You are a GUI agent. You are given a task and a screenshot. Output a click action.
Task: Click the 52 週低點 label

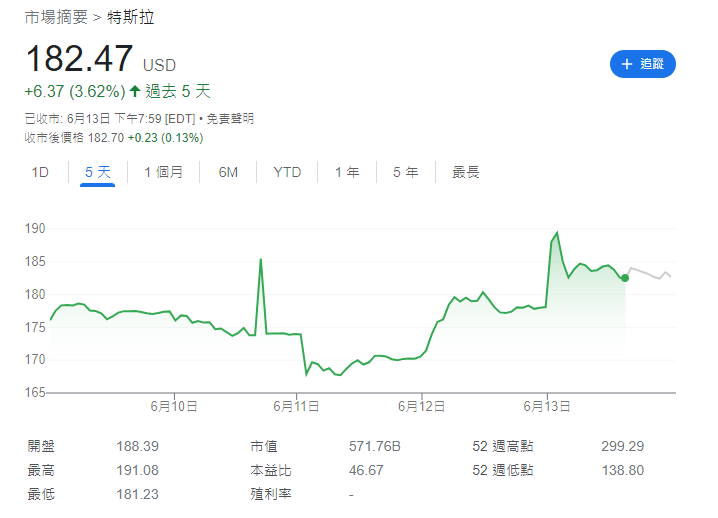tap(503, 470)
